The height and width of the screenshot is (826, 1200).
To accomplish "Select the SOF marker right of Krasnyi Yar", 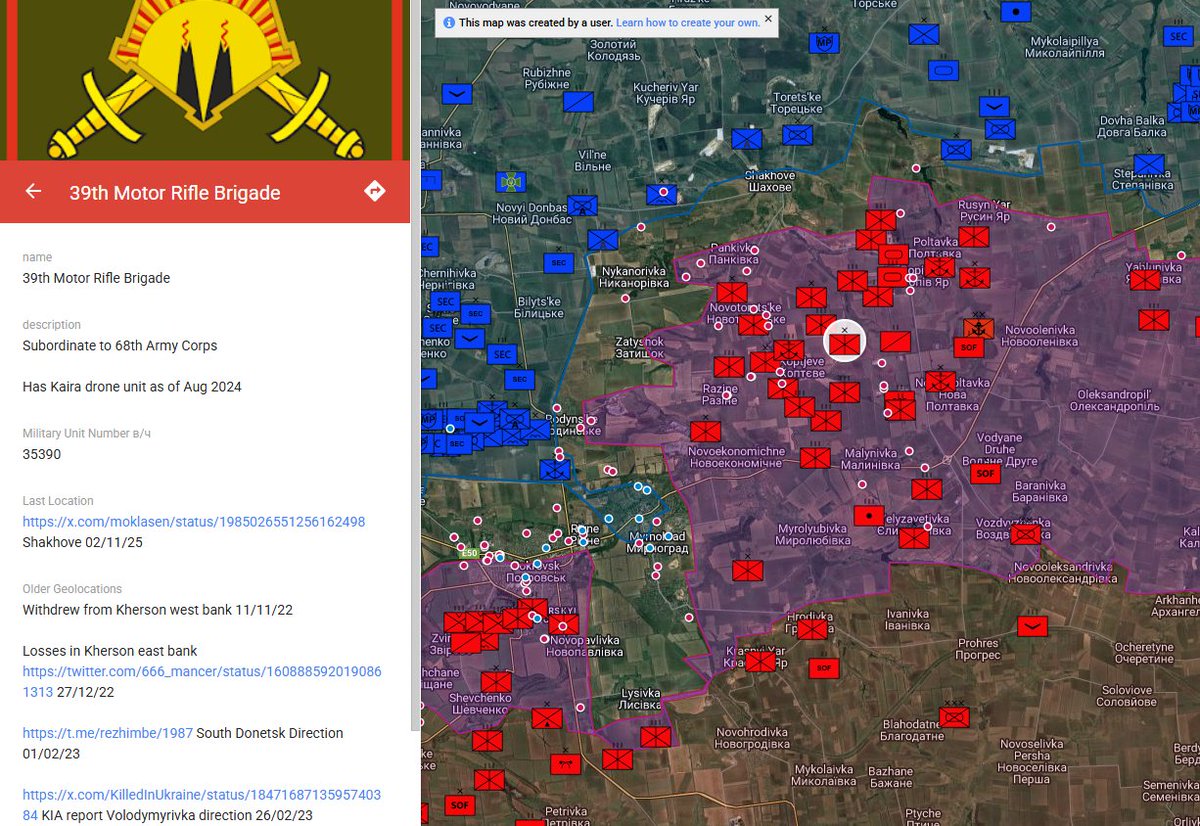I will (x=824, y=668).
